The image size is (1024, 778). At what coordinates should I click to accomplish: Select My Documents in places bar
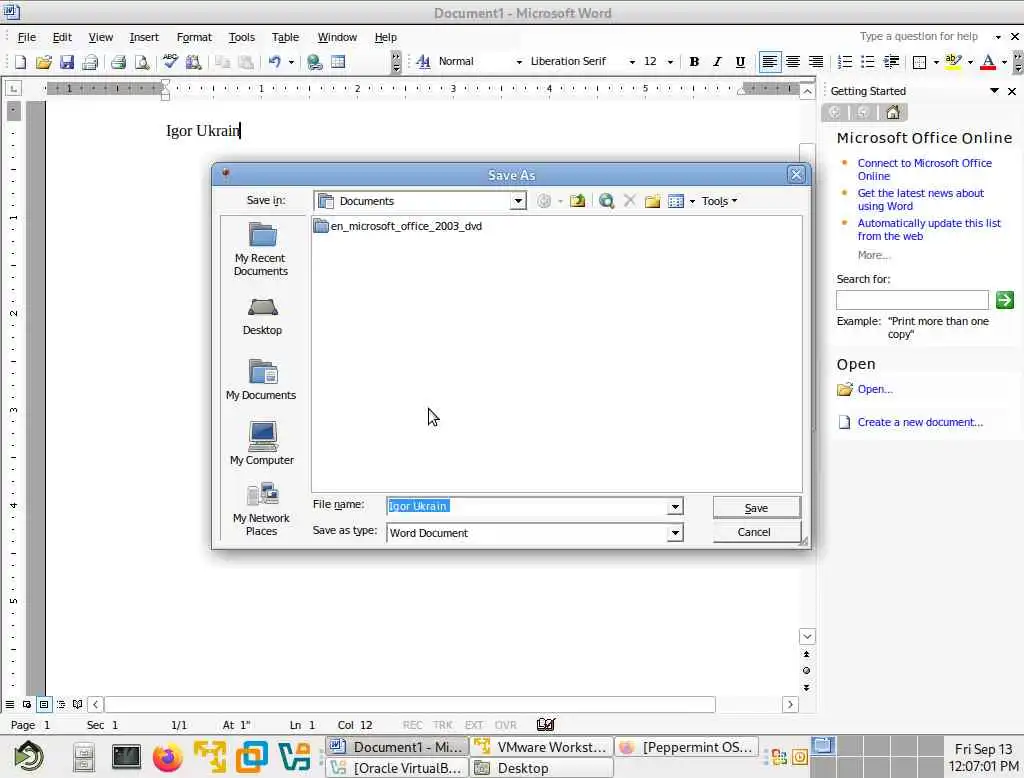point(261,379)
